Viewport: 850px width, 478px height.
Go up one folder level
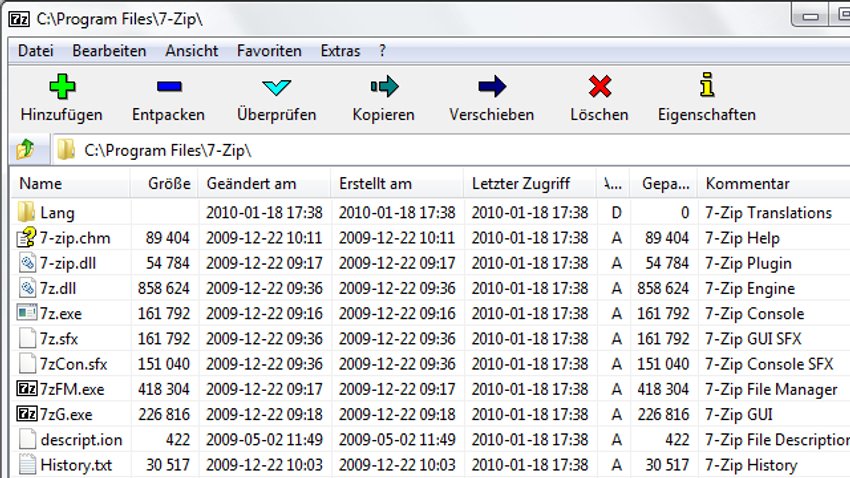[x=25, y=149]
